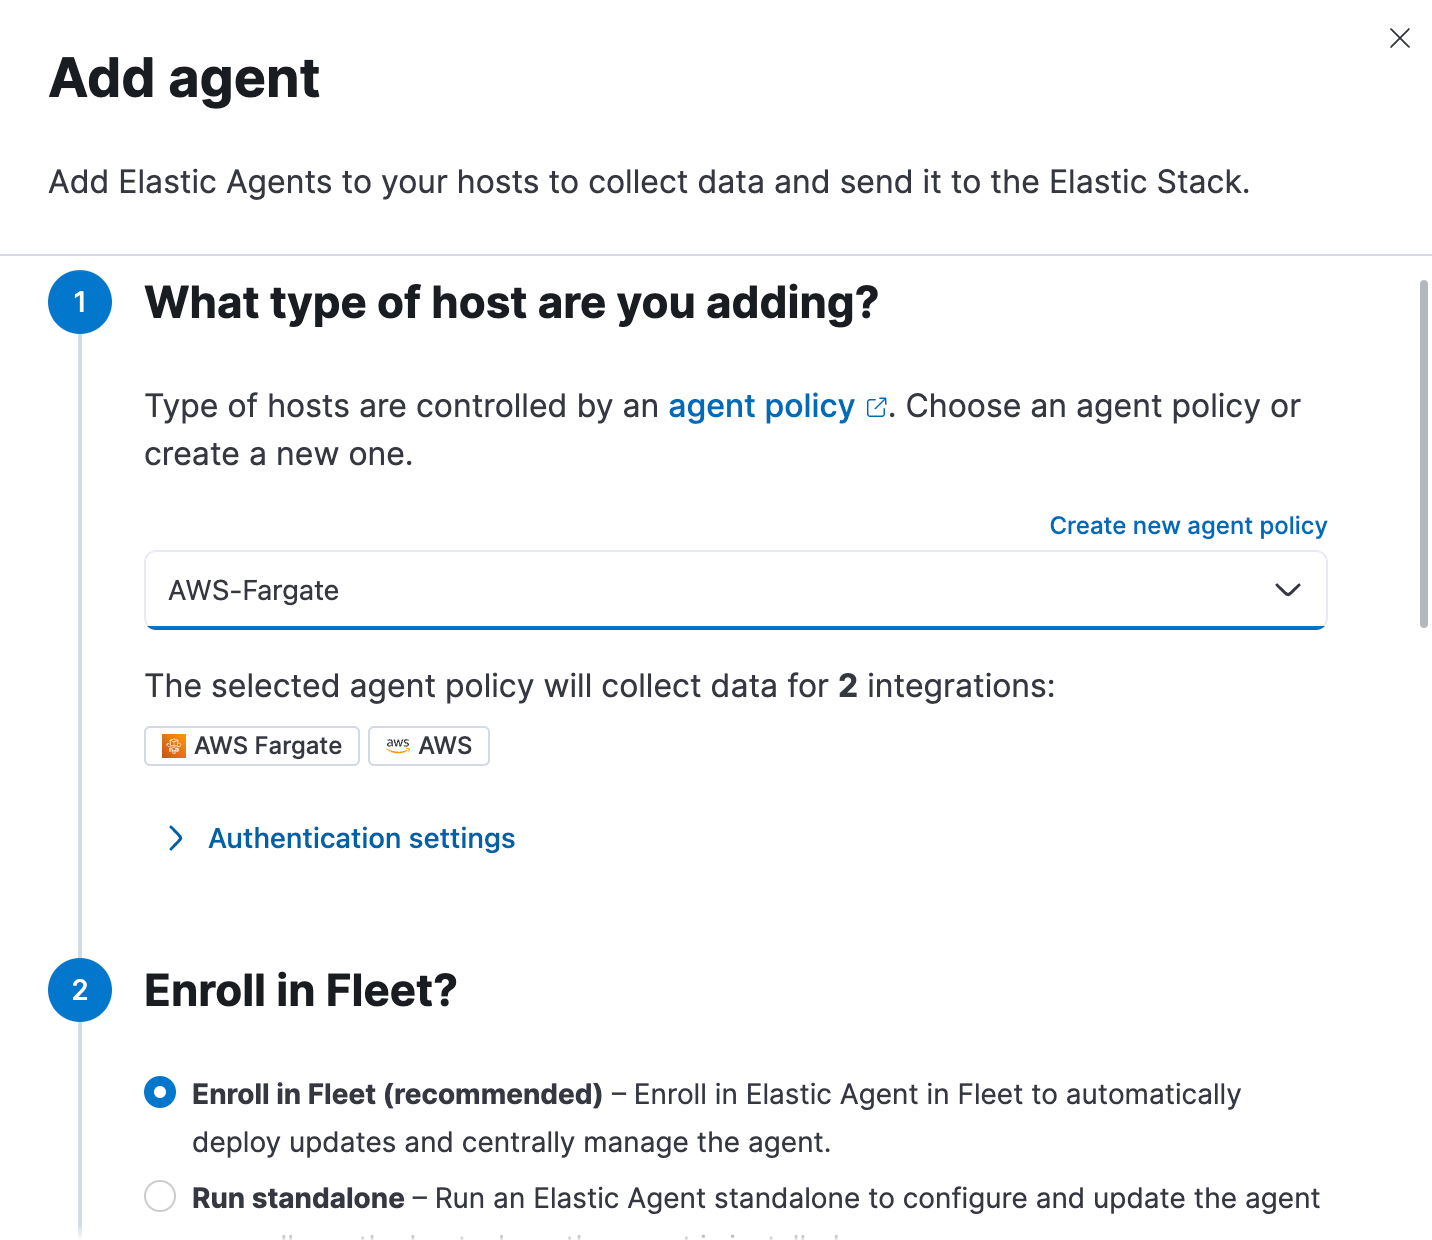Click the policy dropdown's down arrow
This screenshot has height=1240, width=1432.
tap(1287, 590)
